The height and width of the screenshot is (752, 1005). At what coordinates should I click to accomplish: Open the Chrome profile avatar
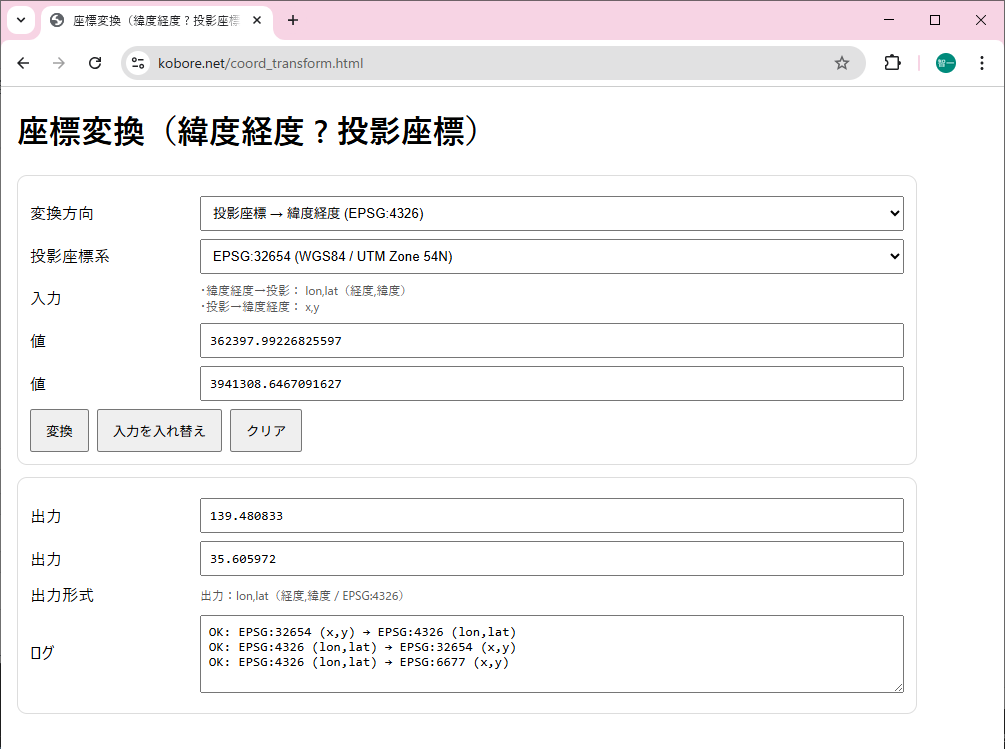click(945, 63)
